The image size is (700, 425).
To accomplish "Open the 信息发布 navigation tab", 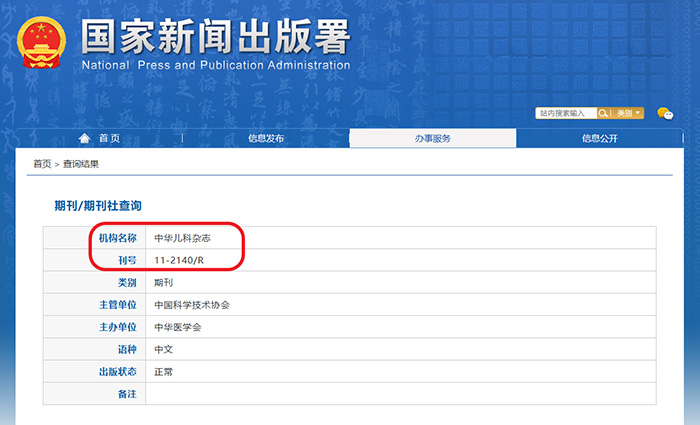I will point(266,139).
